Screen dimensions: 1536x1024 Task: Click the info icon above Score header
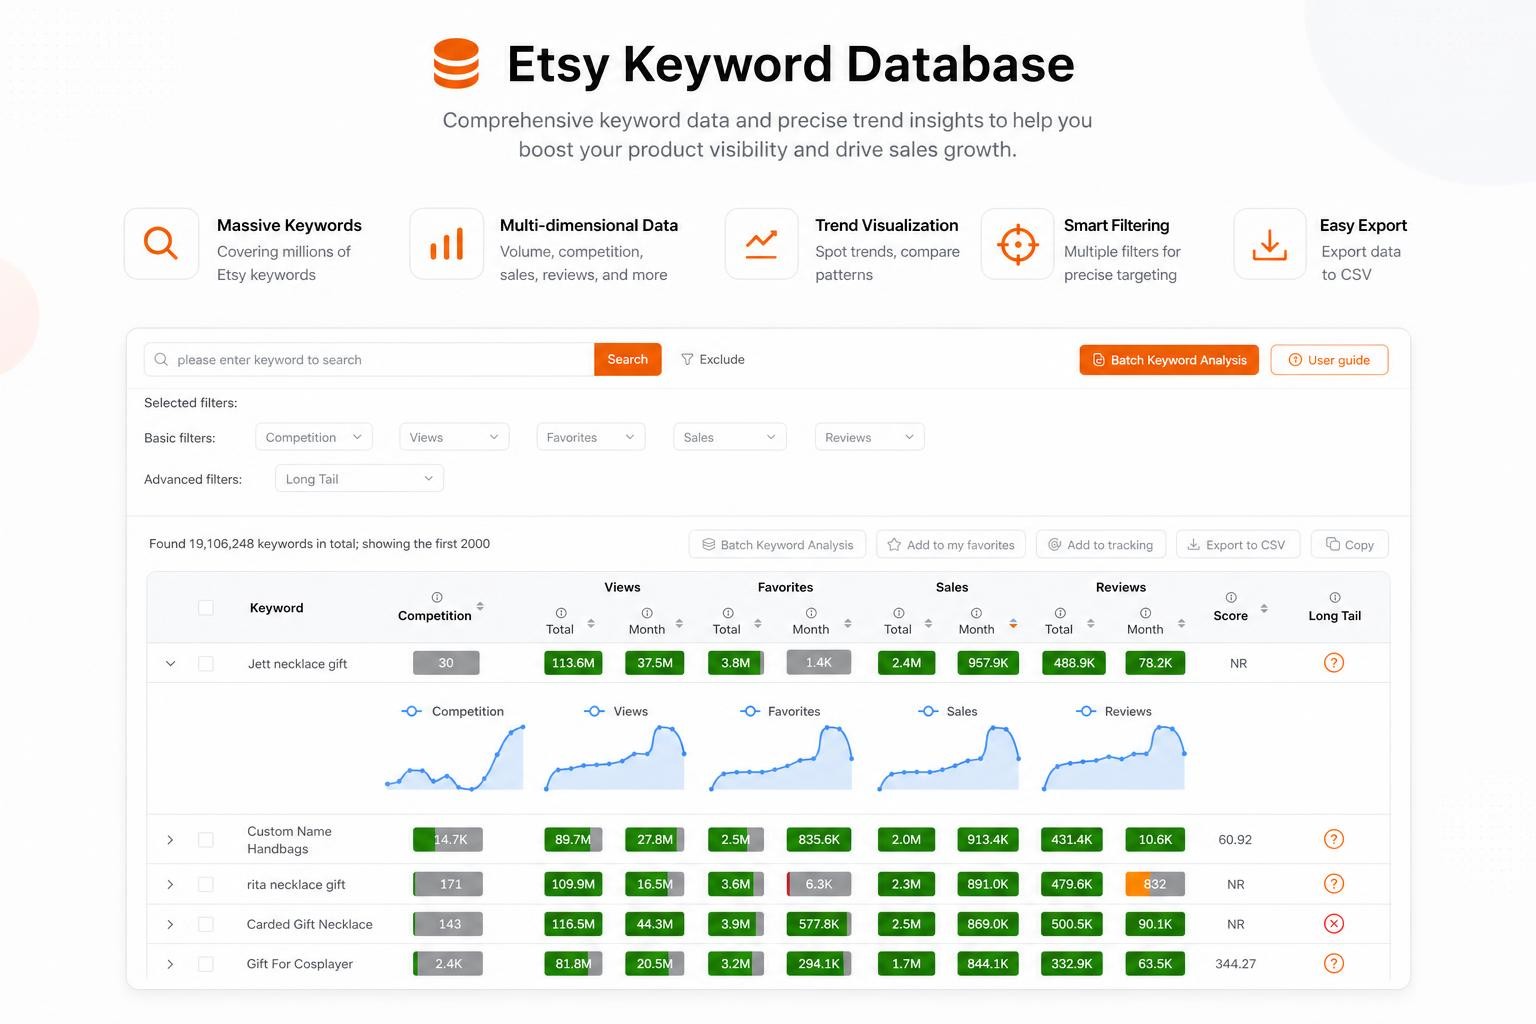[1231, 597]
